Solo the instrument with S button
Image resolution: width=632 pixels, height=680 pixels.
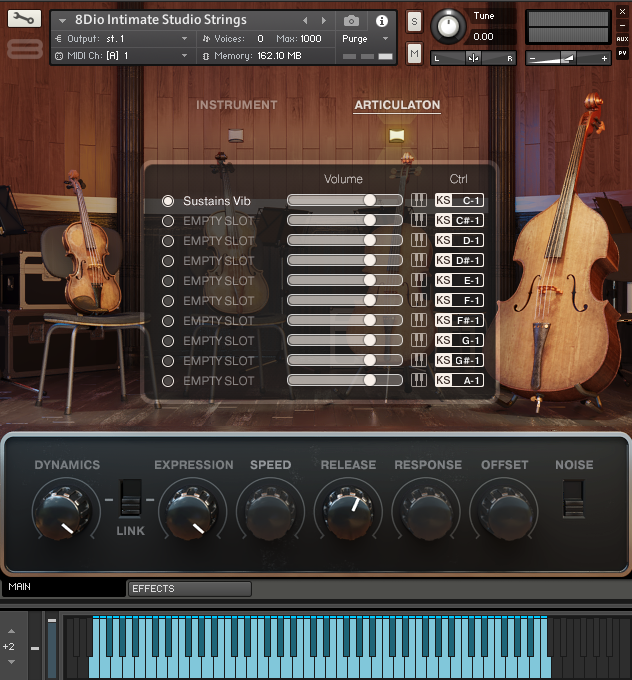[414, 22]
